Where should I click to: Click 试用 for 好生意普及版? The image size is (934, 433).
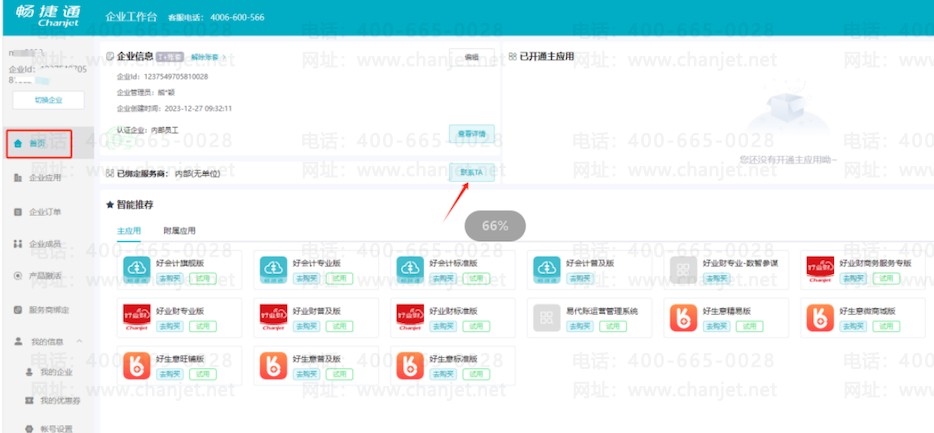339,374
